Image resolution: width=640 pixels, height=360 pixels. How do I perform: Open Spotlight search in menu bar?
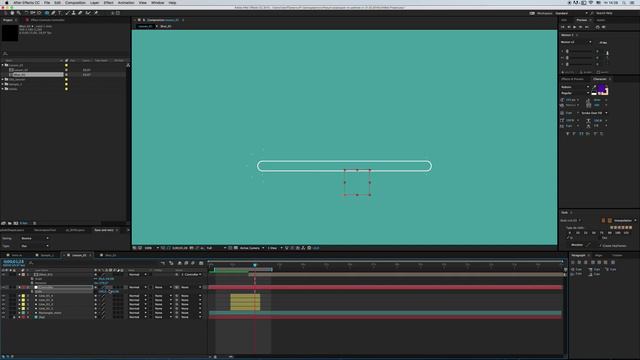click(624, 2)
